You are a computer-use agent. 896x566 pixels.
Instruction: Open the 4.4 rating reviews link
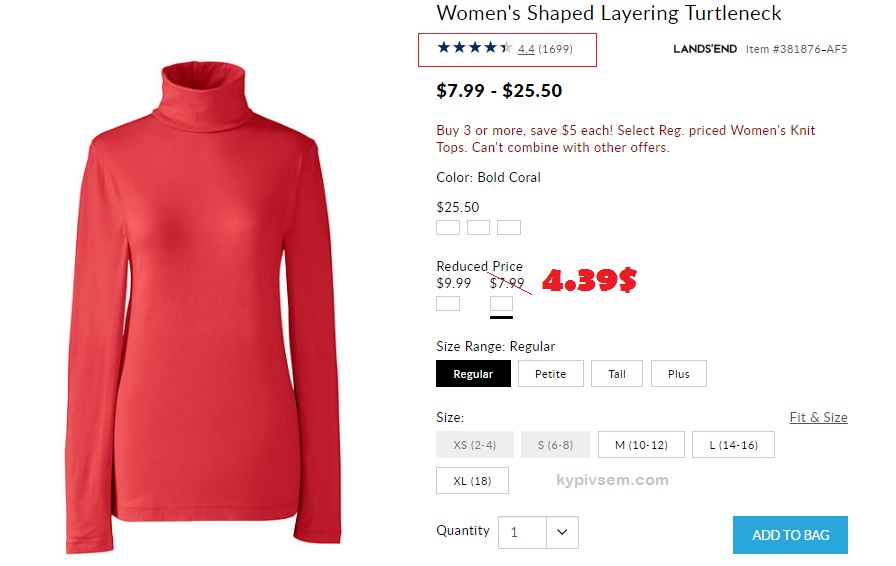(x=526, y=49)
